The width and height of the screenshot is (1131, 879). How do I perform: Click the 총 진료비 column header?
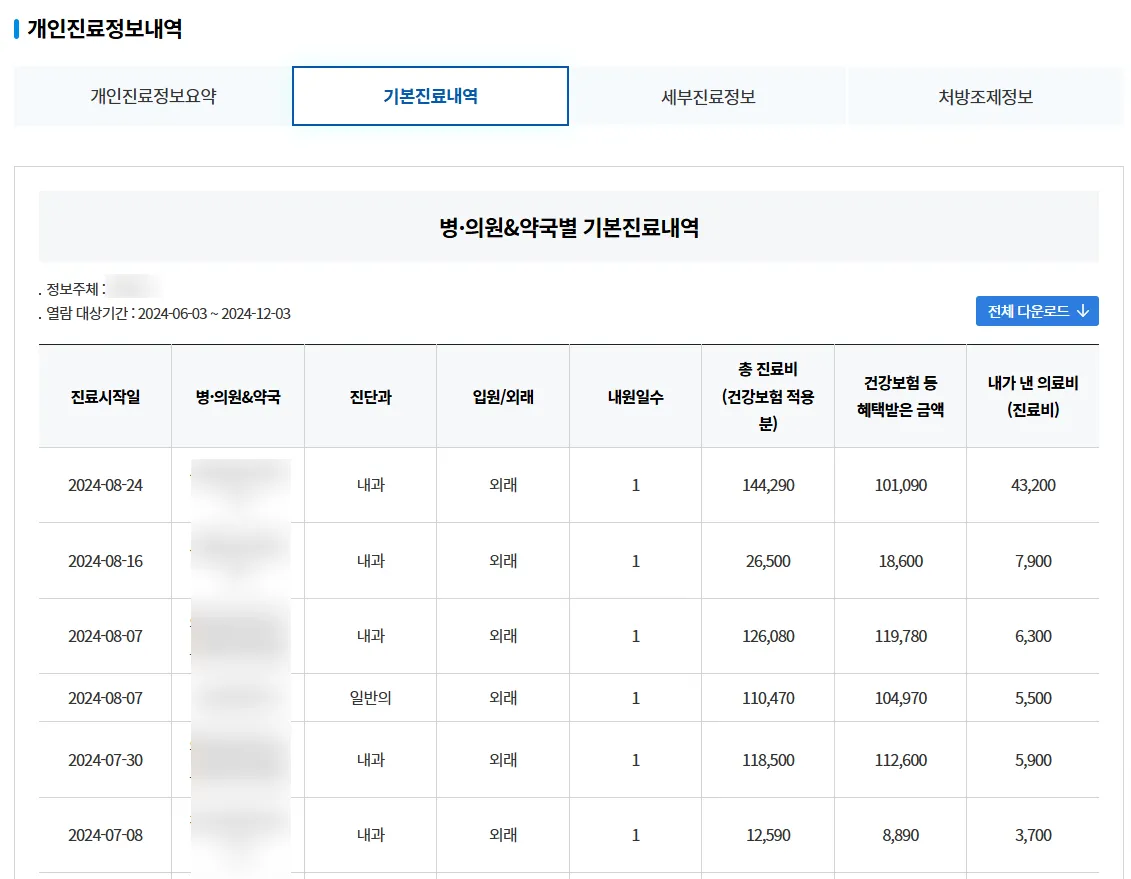click(x=767, y=395)
